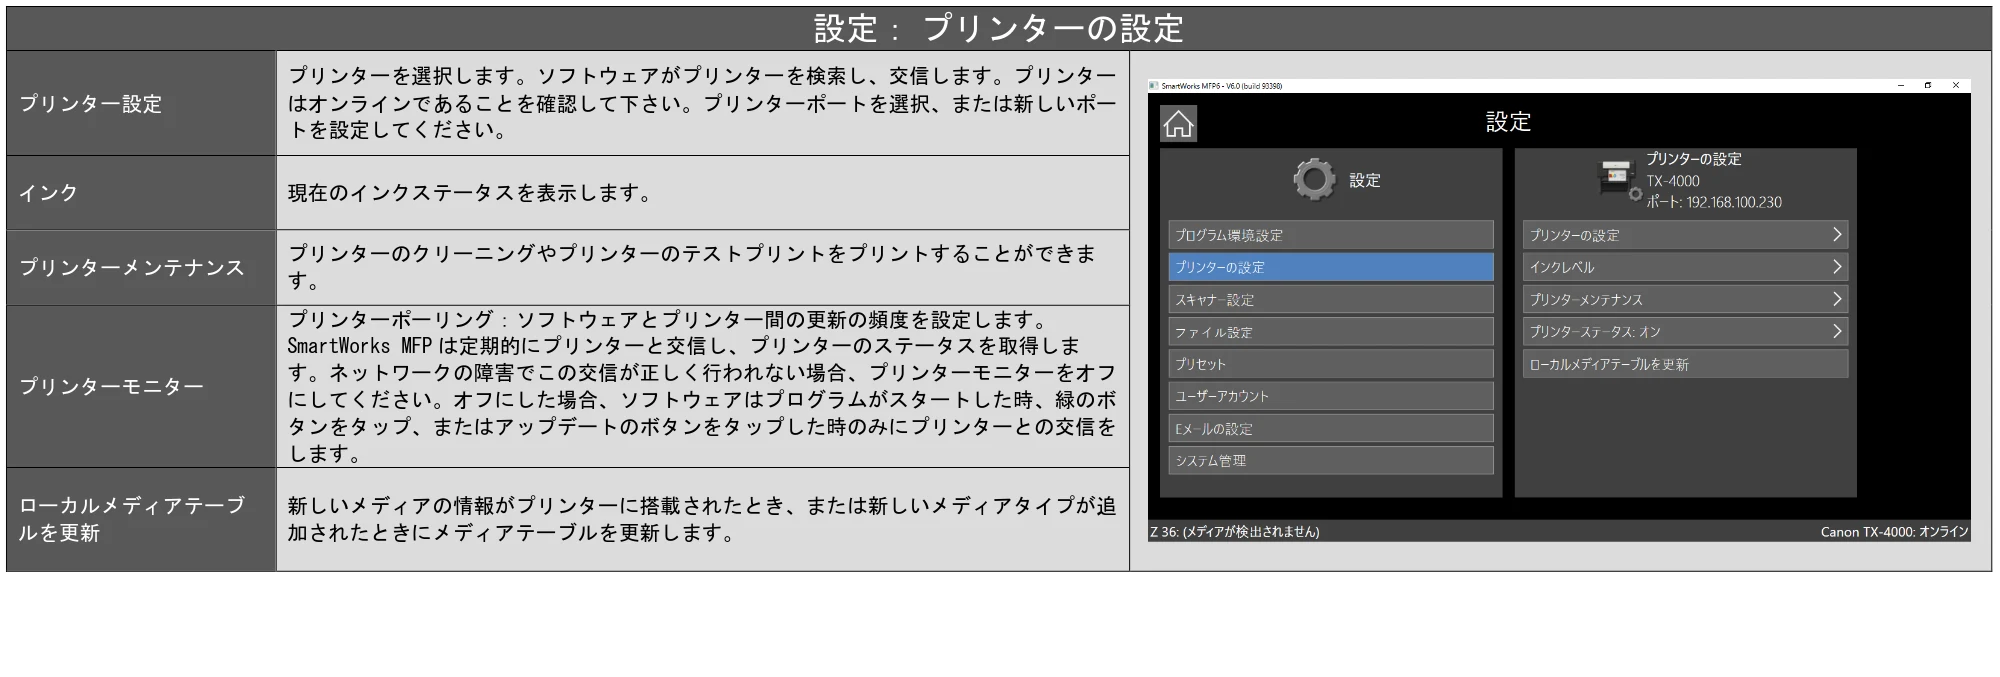Open スキャナー設定 menu item
2000x677 pixels.
1331,299
